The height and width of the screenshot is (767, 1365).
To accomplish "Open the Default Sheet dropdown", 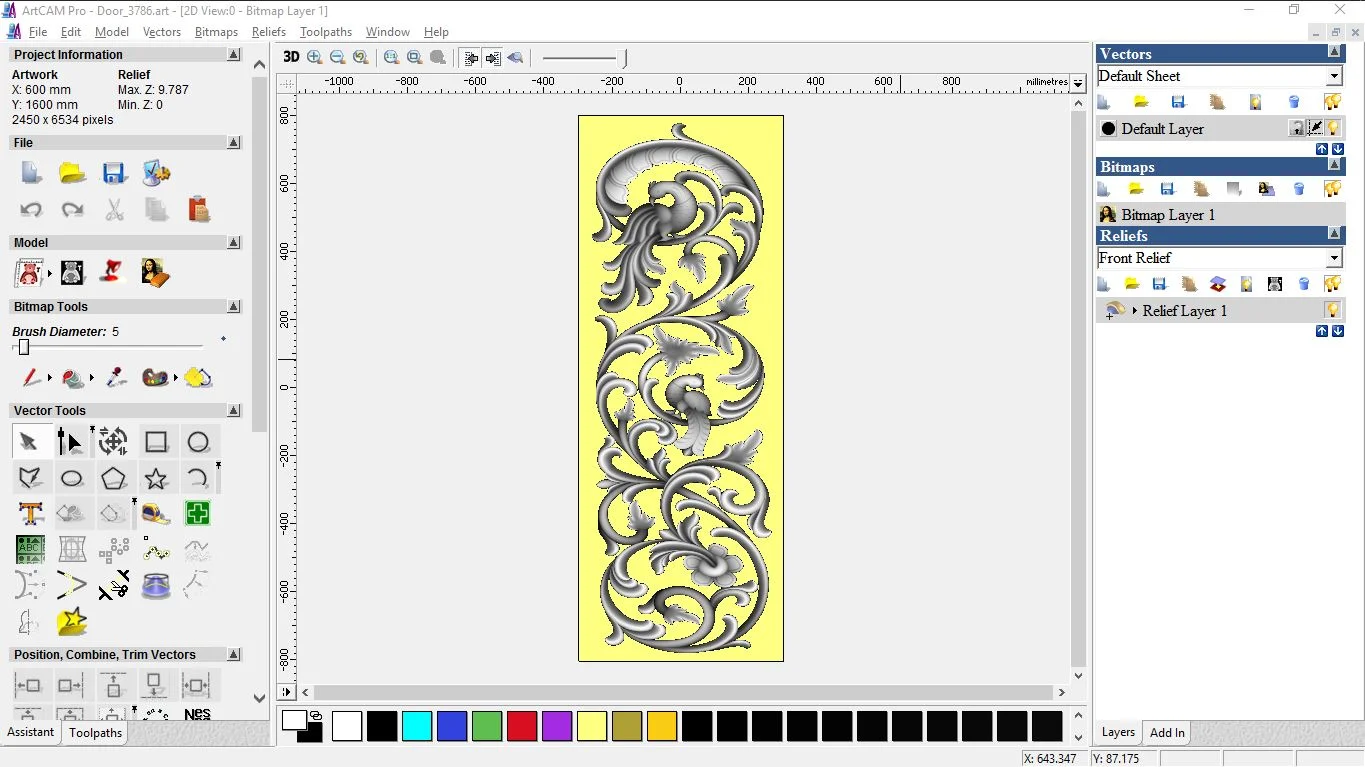I will point(1334,77).
